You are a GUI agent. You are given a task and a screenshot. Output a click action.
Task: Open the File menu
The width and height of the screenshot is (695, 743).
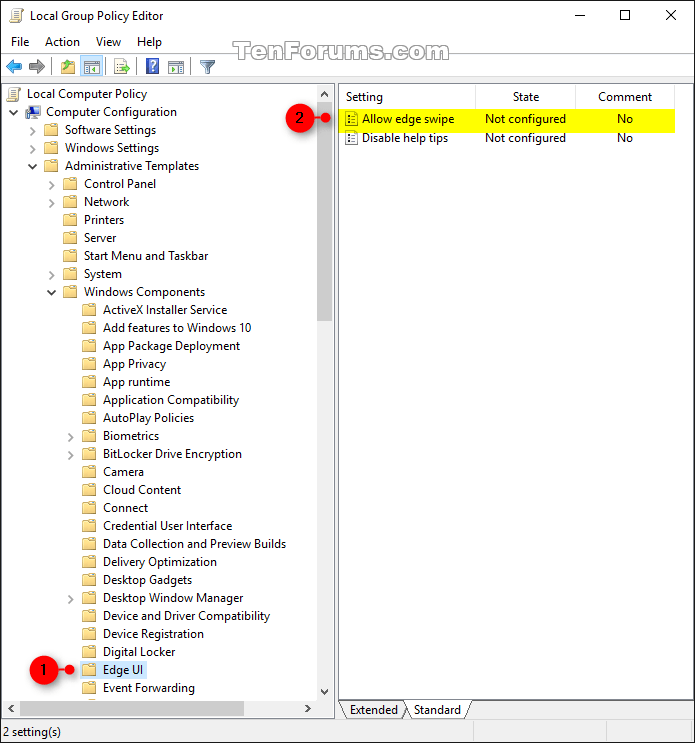20,42
